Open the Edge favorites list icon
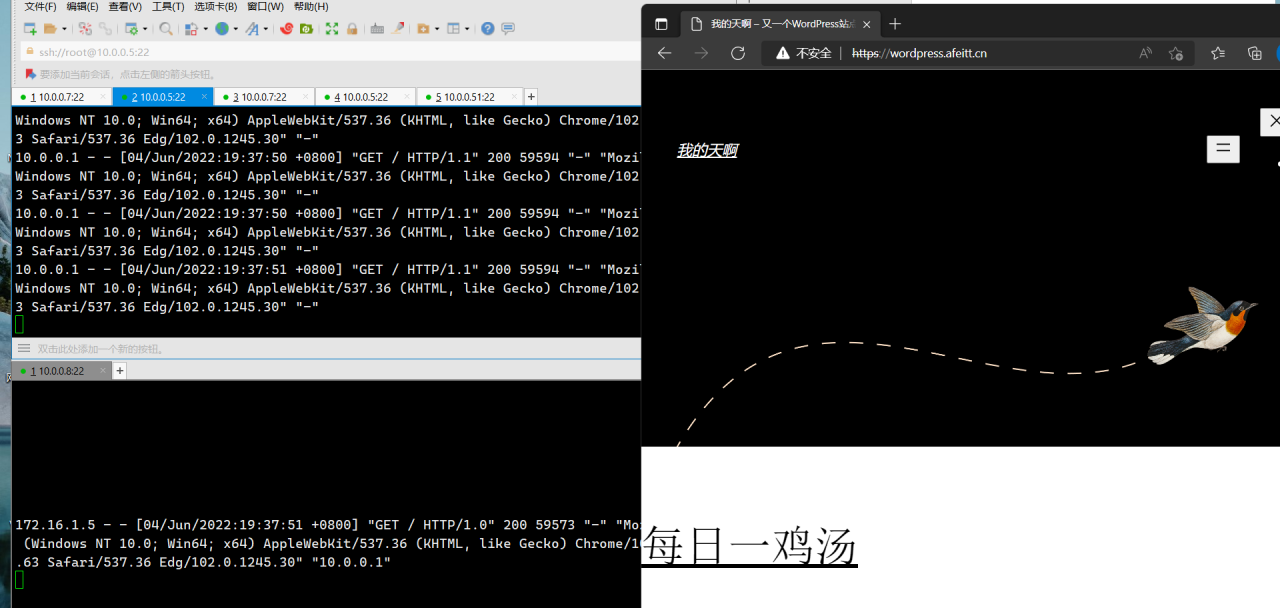The image size is (1280, 608). pos(1217,53)
